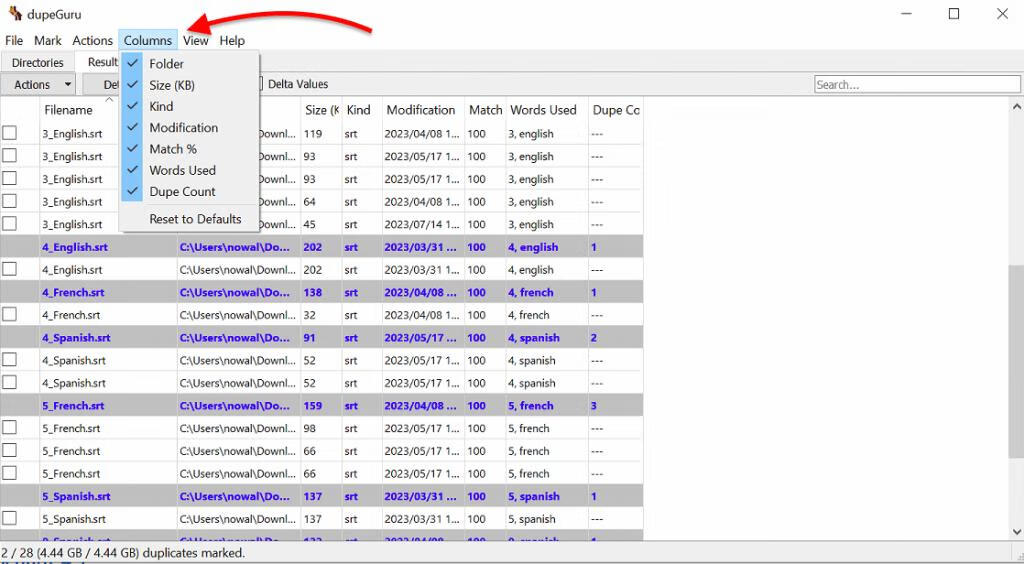Click the down arrow of vertical scrollbar
1024x564 pixels.
pyautogui.click(x=1016, y=532)
